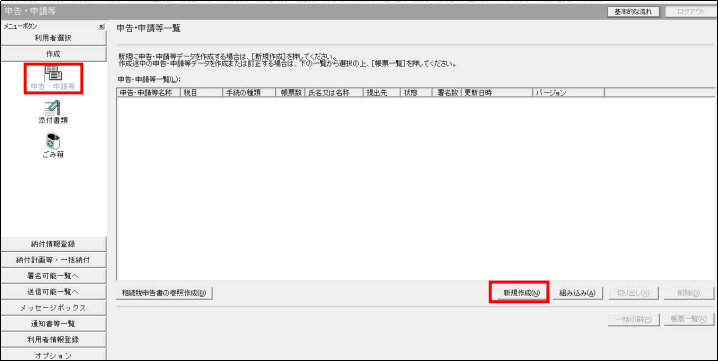The width and height of the screenshot is (718, 361).
Task: Click the 新規作成 button
Action: pyautogui.click(x=519, y=293)
